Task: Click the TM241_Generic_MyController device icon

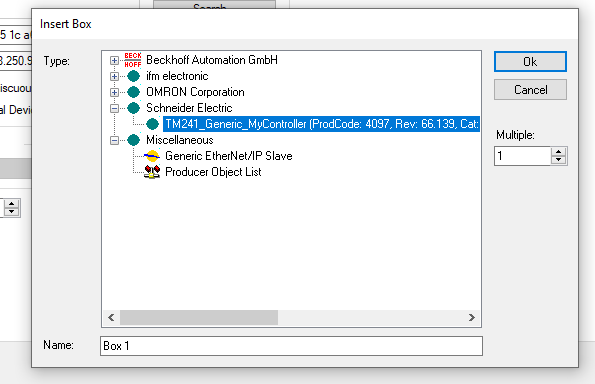Action: pyautogui.click(x=152, y=124)
